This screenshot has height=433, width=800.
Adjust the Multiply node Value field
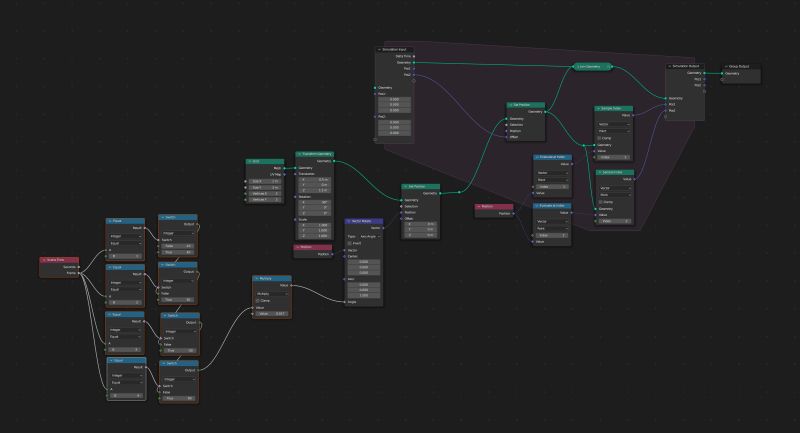(272, 314)
